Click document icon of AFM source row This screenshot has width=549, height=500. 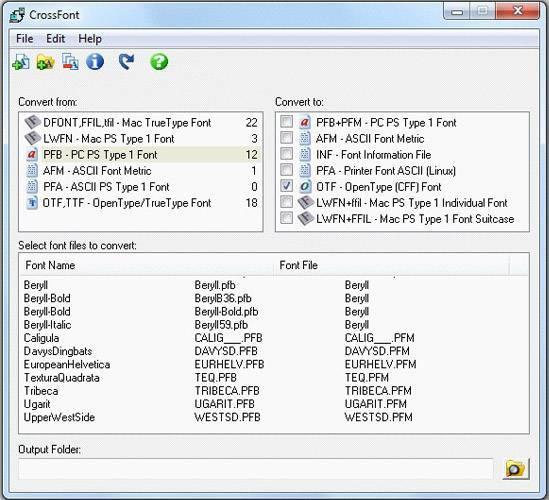coord(32,171)
